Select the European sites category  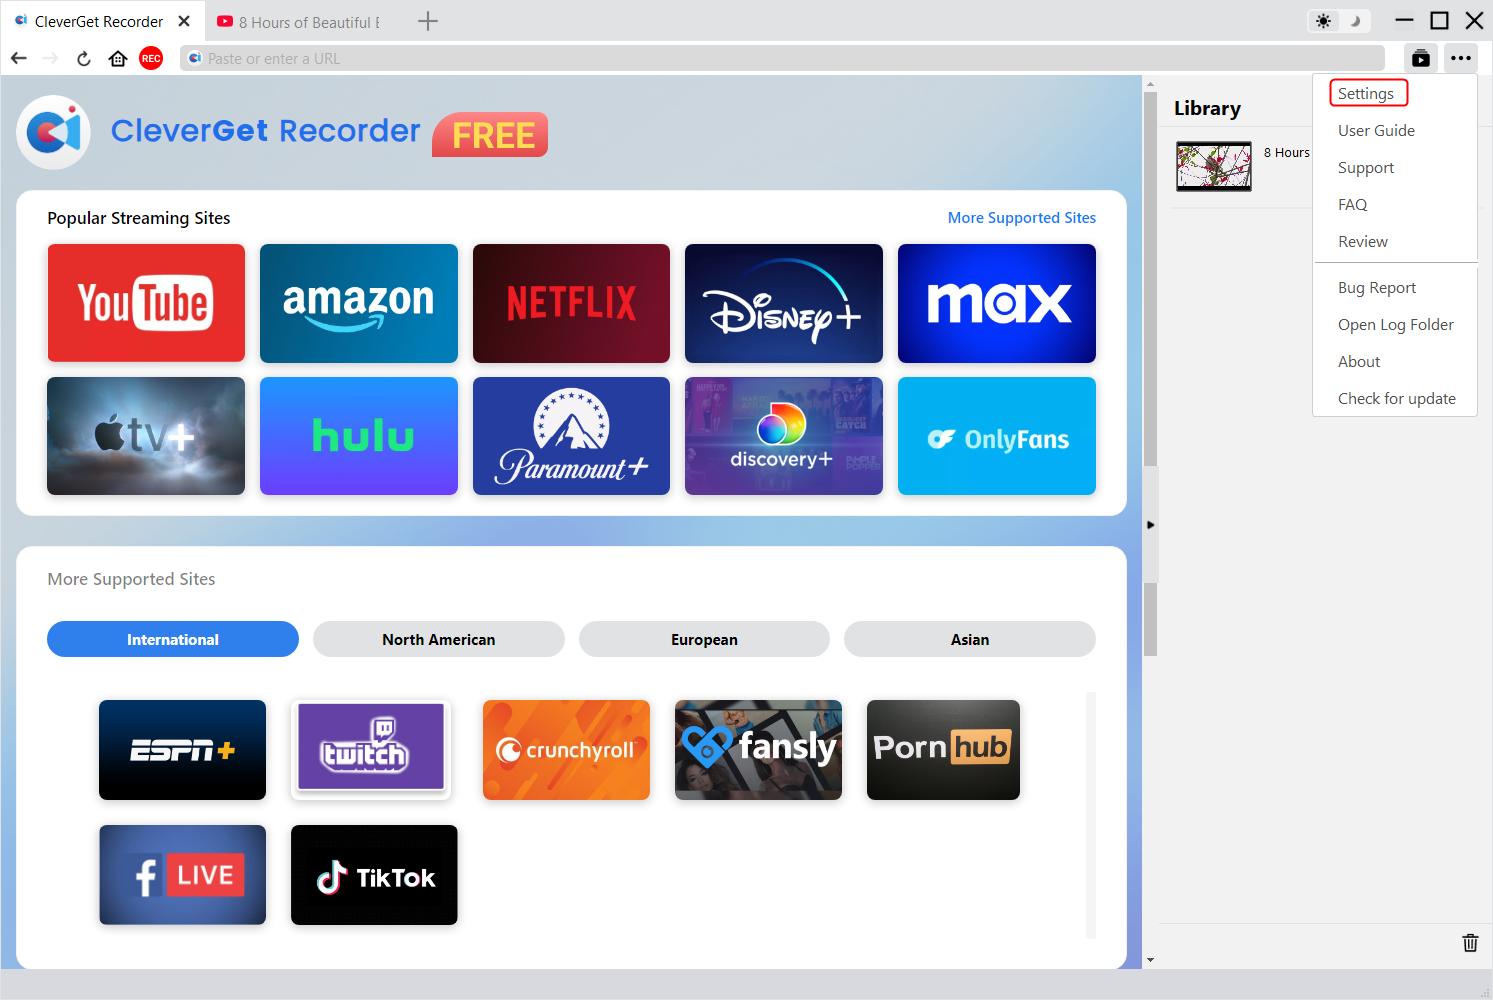click(704, 639)
